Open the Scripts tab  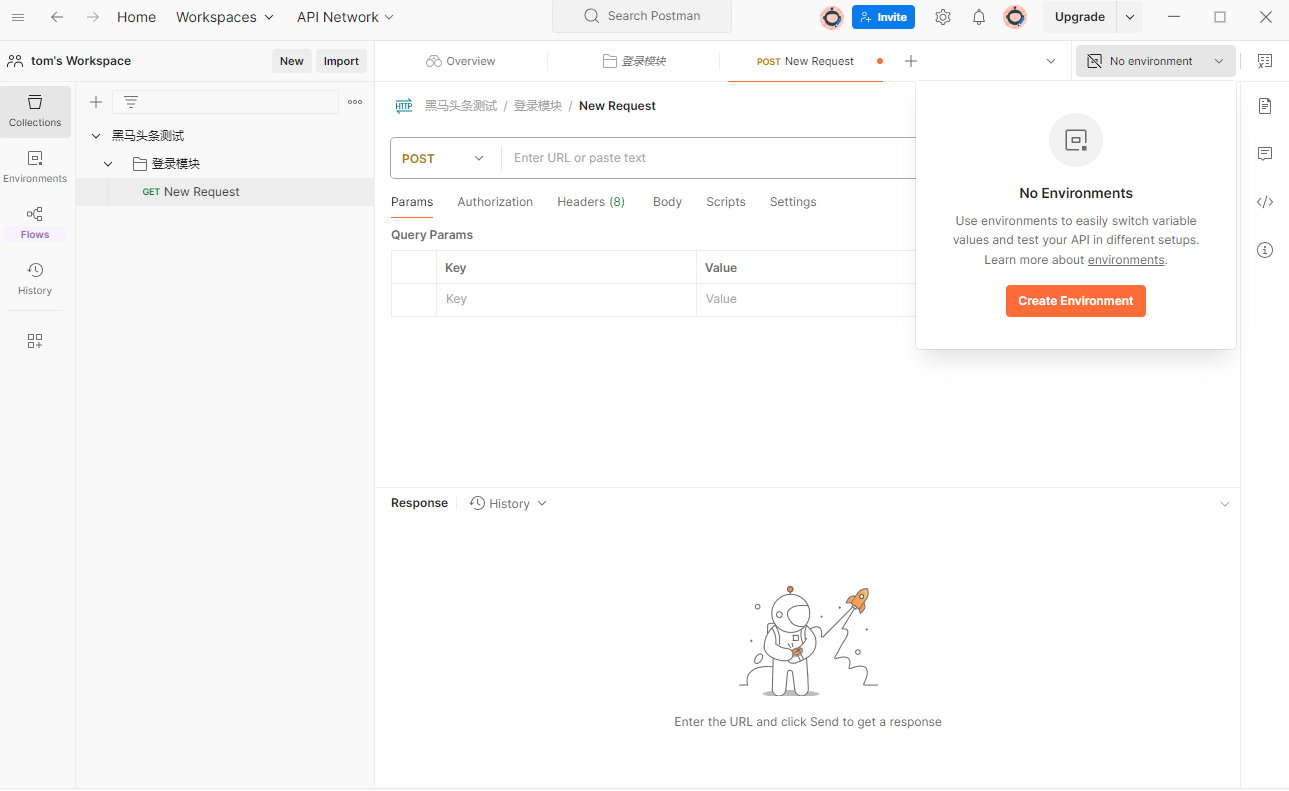pyautogui.click(x=726, y=202)
